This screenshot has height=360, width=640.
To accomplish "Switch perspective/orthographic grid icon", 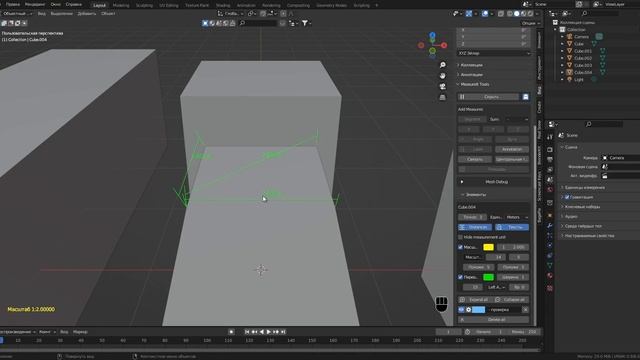I will click(442, 97).
